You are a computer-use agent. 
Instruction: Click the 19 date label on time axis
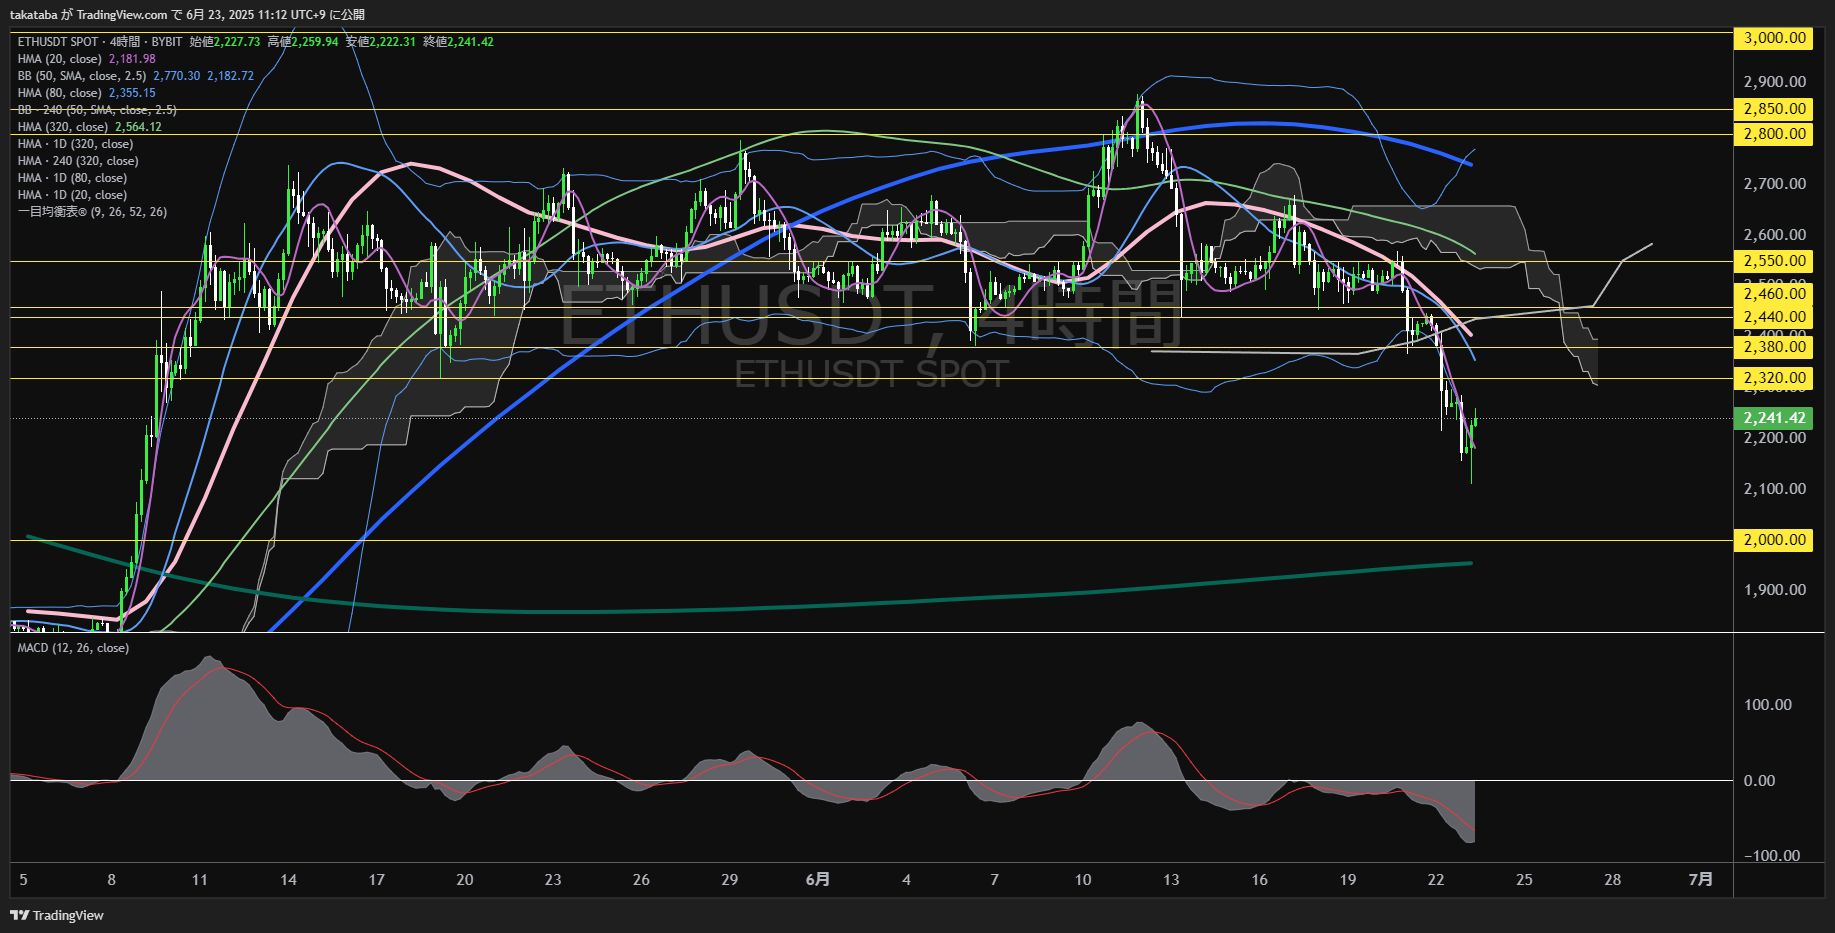click(1348, 880)
